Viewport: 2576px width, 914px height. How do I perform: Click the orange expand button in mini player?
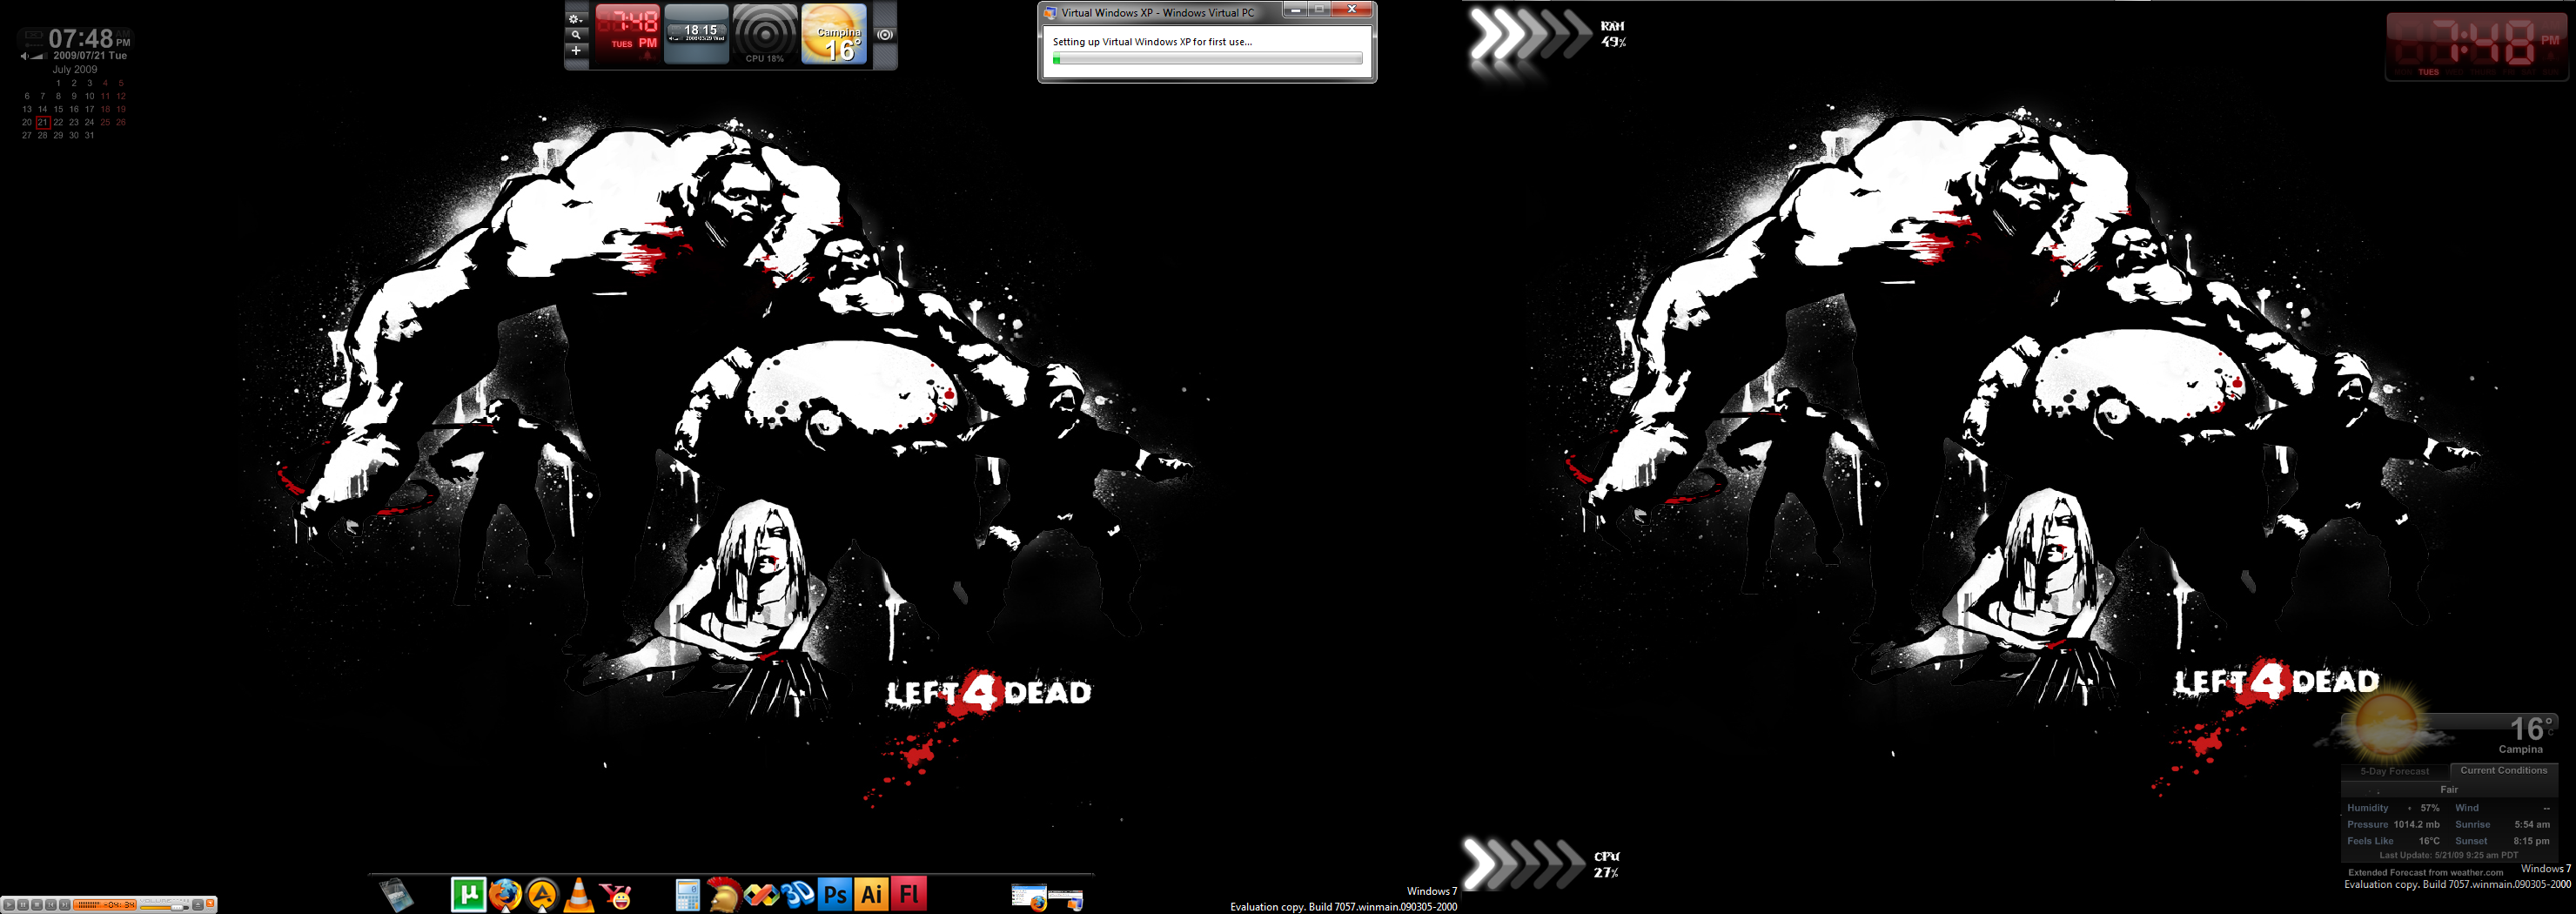(211, 903)
